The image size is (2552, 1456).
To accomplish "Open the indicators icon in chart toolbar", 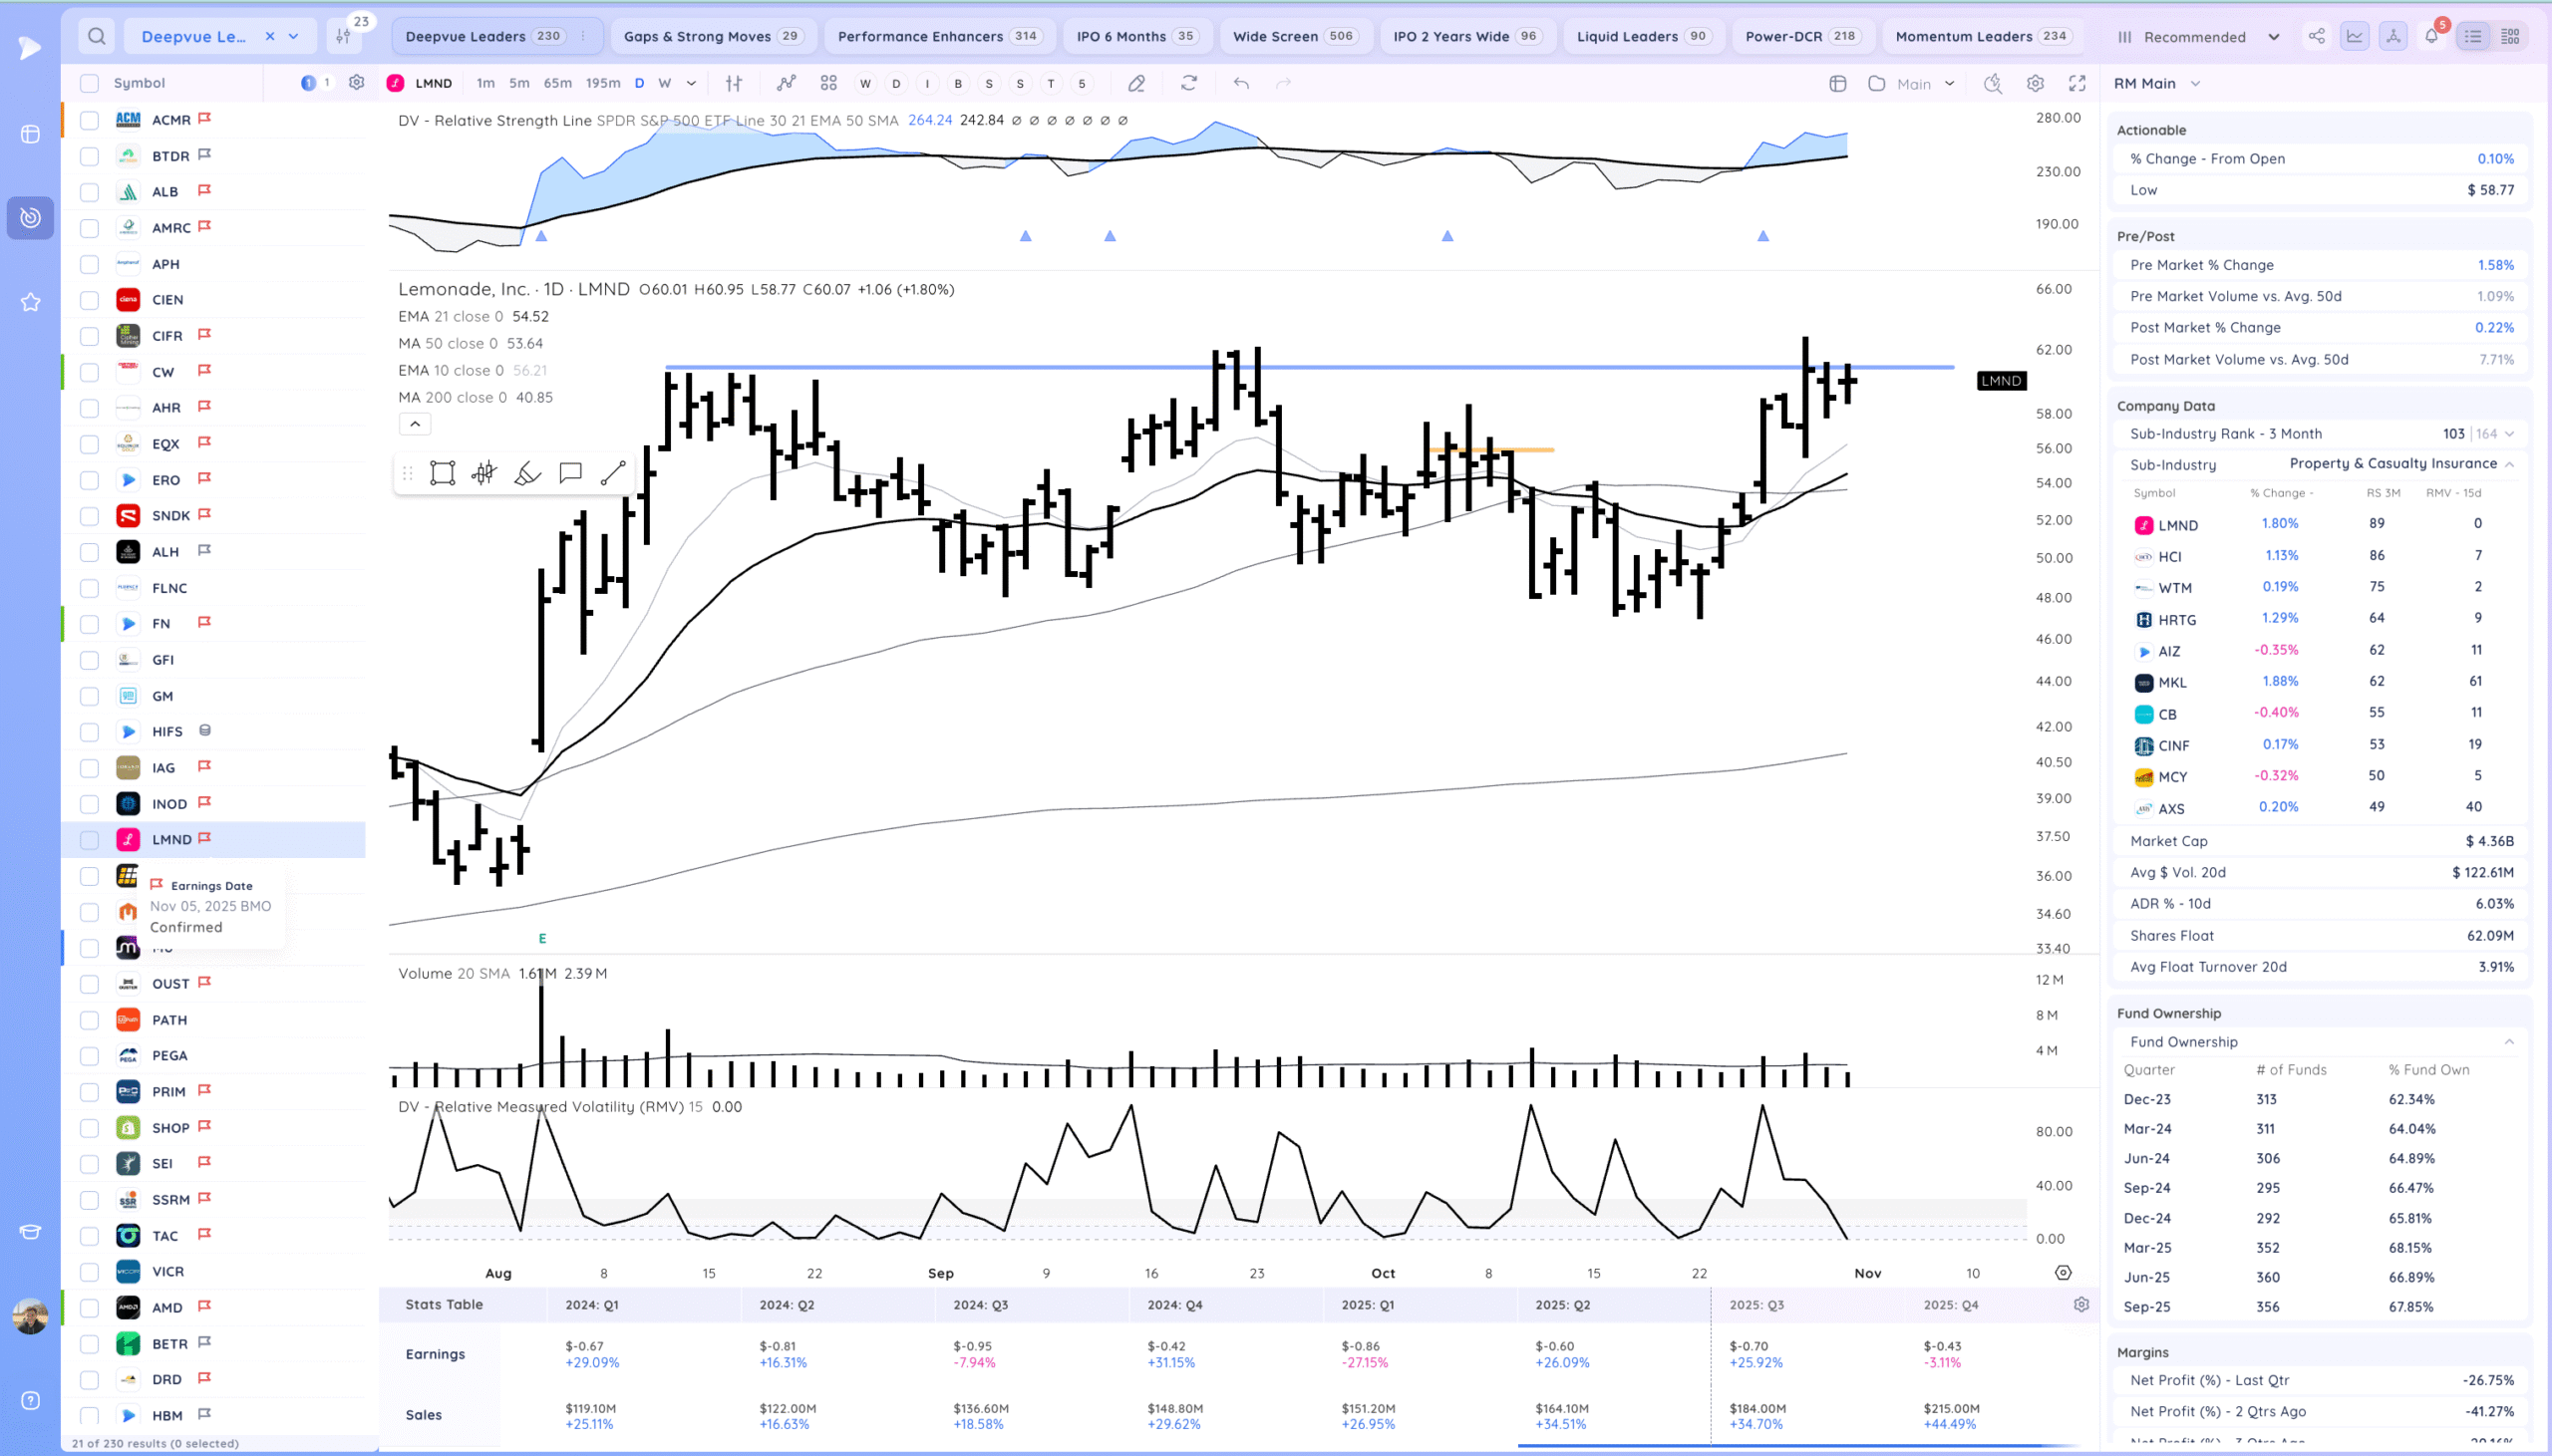I will pyautogui.click(x=786, y=83).
